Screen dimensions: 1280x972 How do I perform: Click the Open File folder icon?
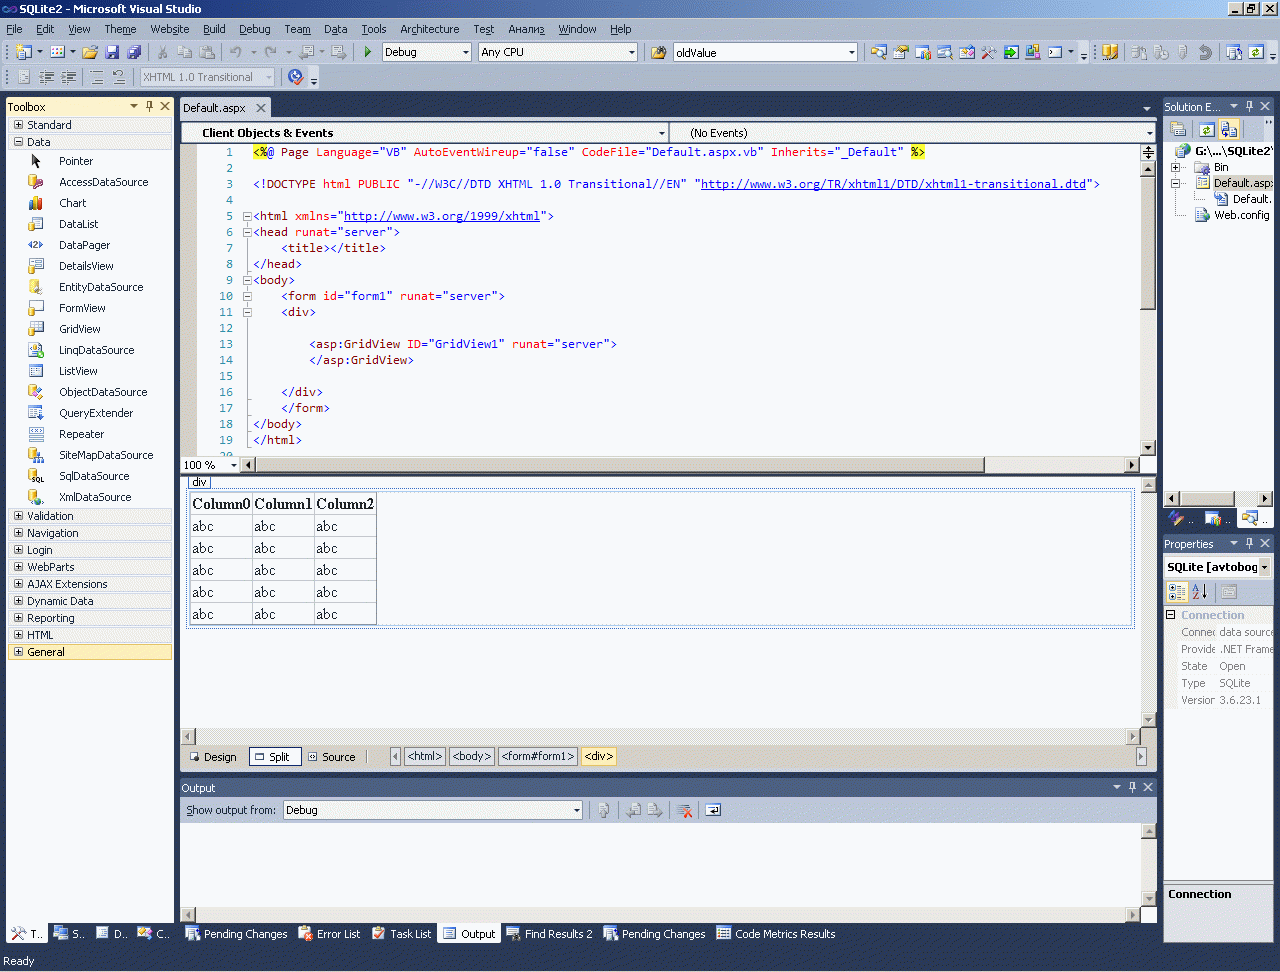click(90, 52)
